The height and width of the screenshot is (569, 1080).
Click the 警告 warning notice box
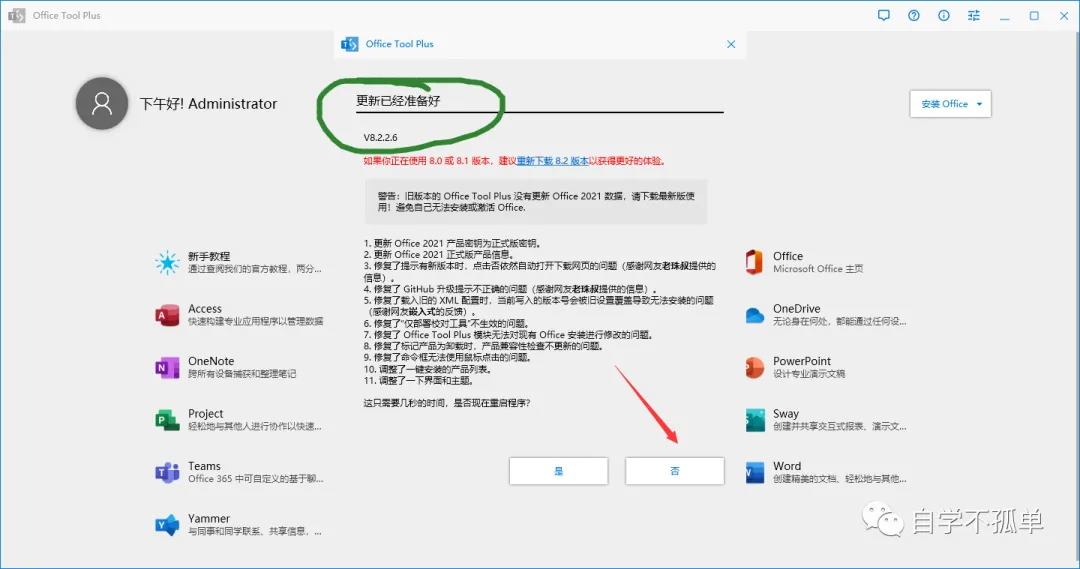coord(536,202)
